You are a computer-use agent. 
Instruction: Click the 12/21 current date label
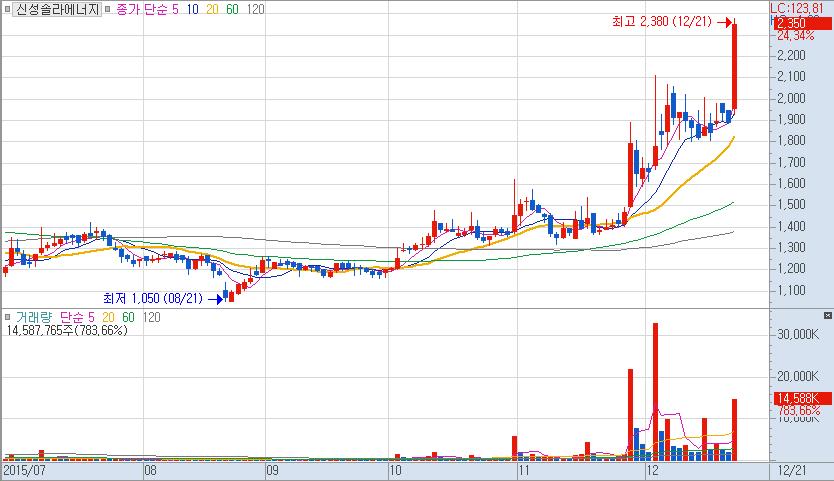pos(792,470)
